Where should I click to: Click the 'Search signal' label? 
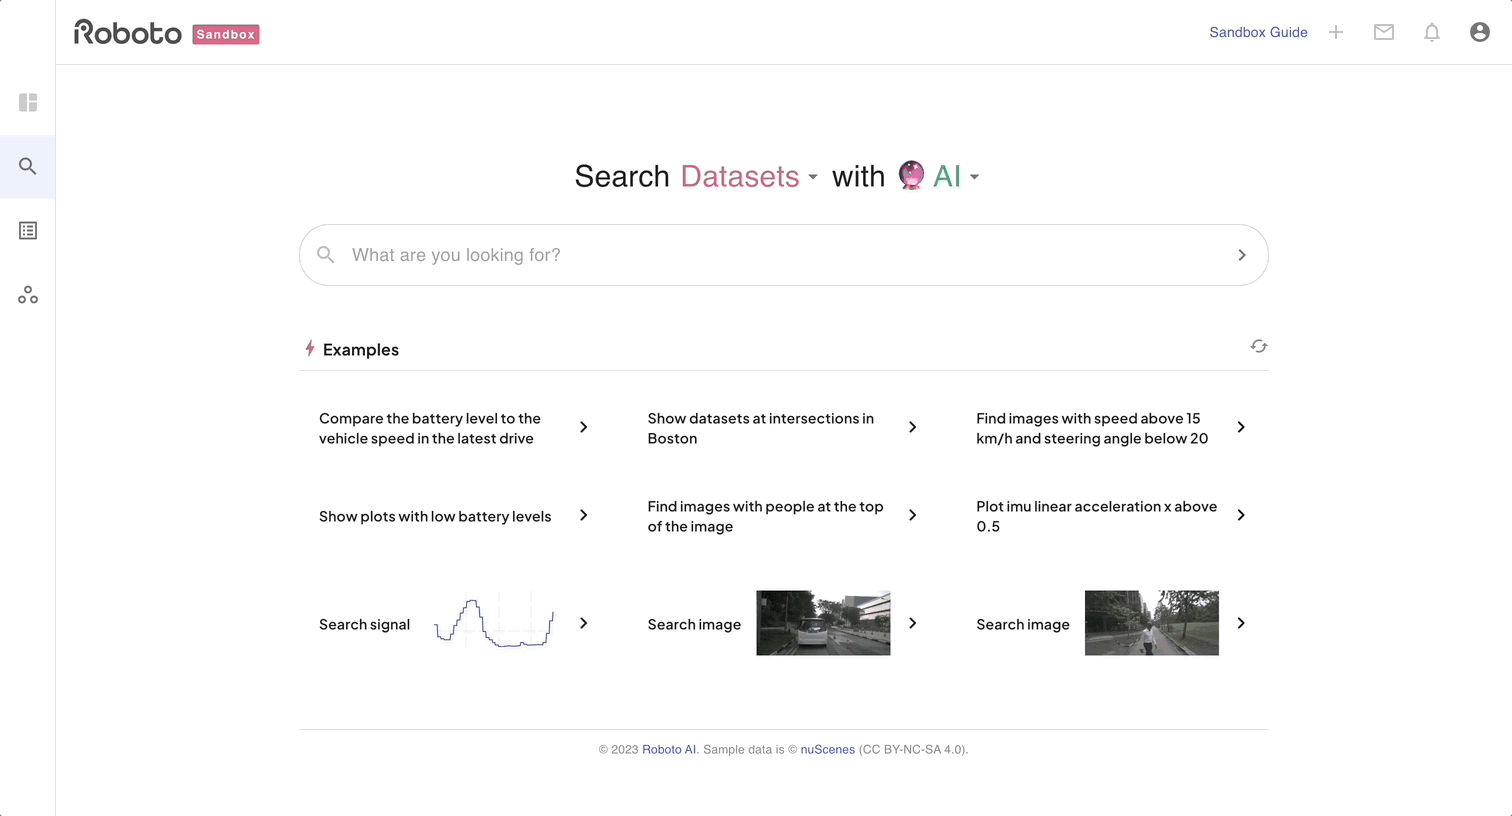tap(364, 624)
